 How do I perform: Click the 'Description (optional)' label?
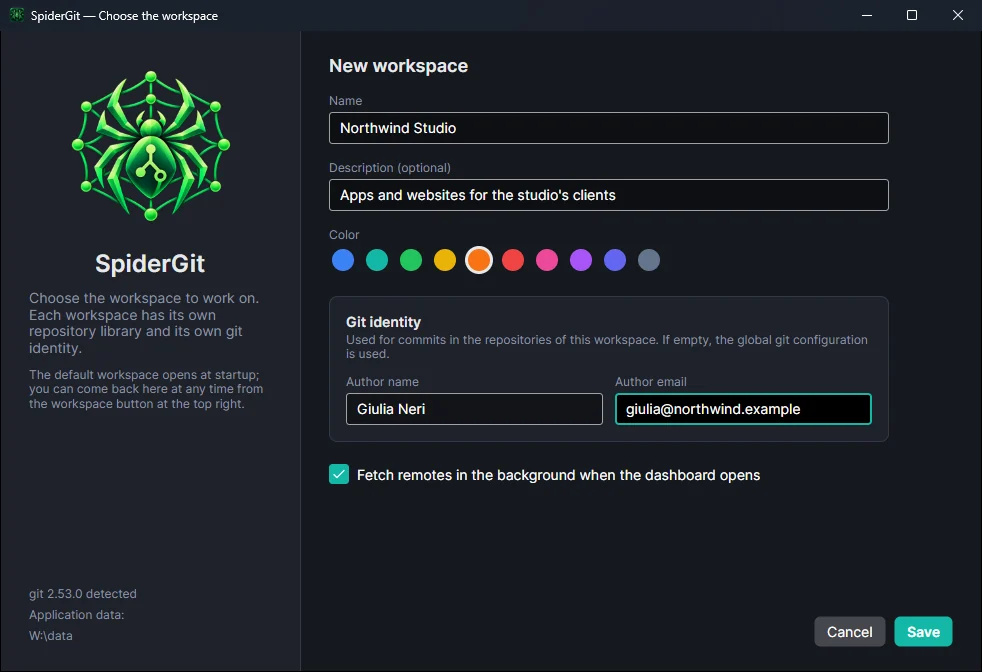pyautogui.click(x=390, y=168)
